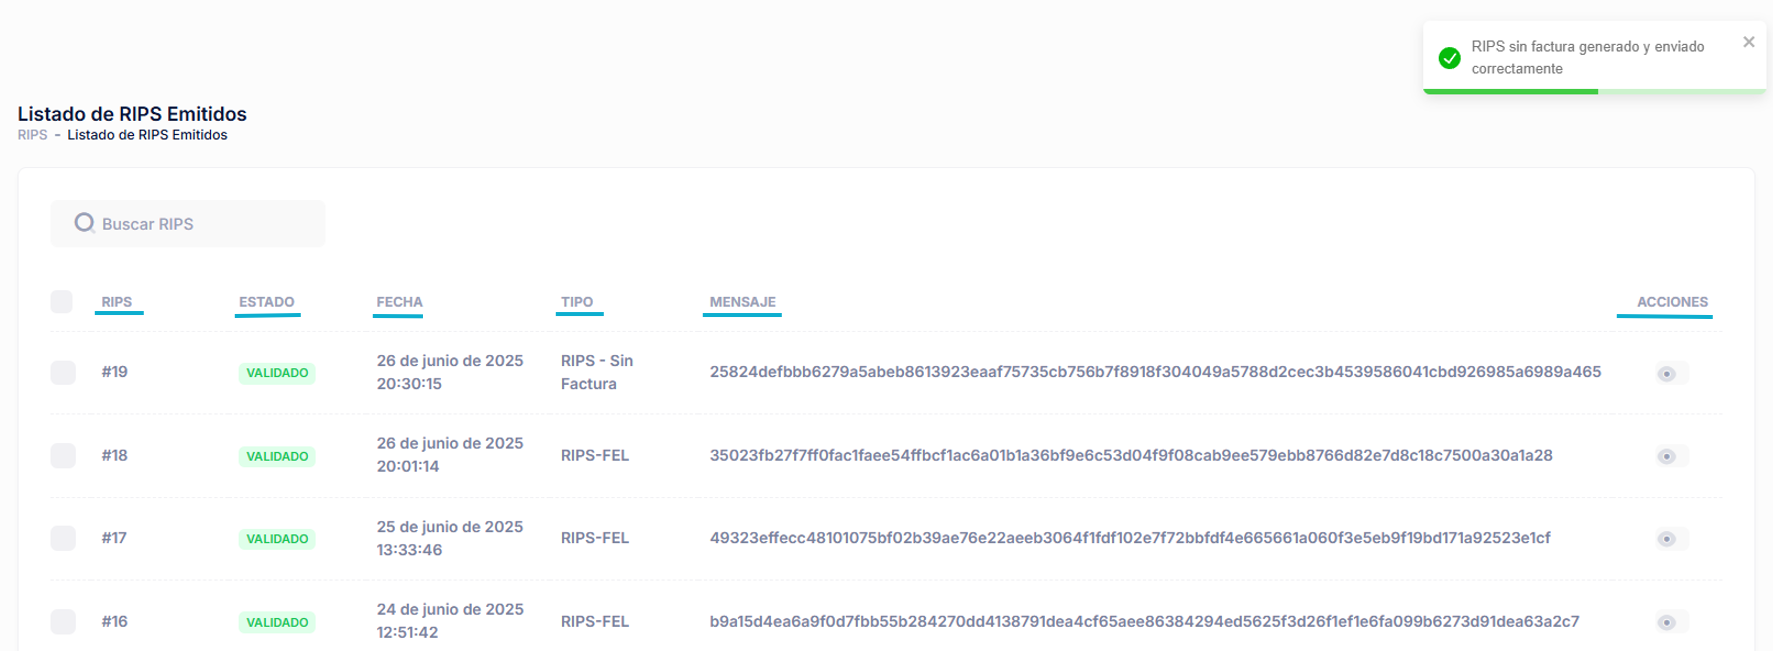Click the view icon for RIPS #18
Viewport: 1773px width, 651px height.
[1666, 456]
